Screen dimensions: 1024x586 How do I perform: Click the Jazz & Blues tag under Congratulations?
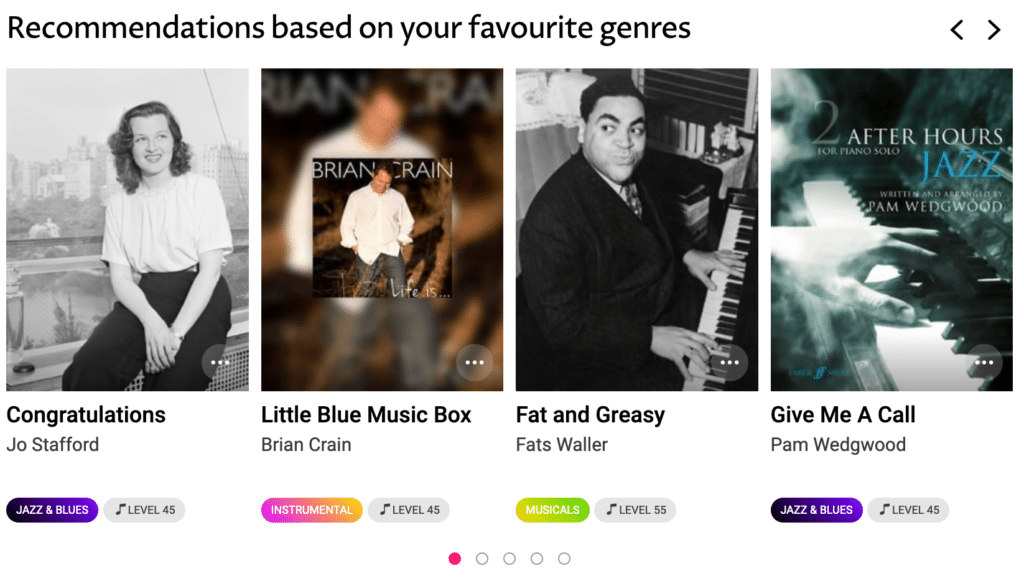click(x=52, y=510)
